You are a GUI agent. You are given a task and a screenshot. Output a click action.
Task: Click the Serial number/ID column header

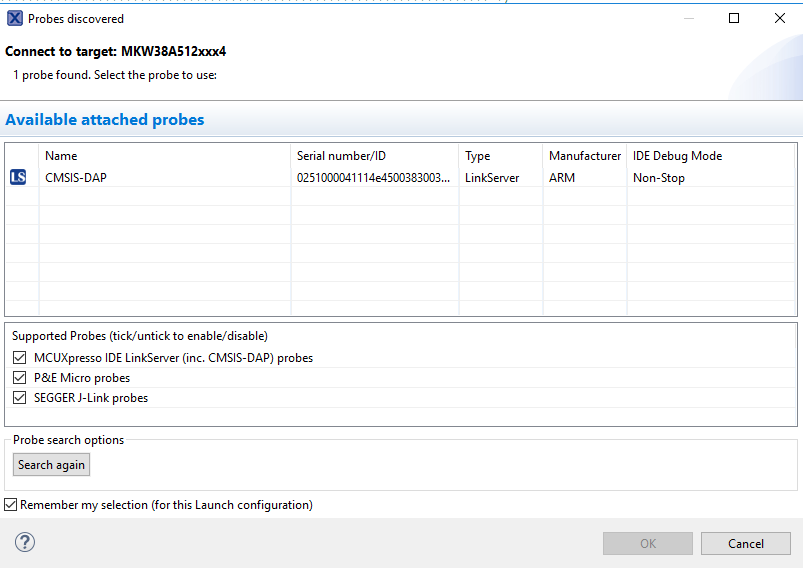(x=341, y=156)
